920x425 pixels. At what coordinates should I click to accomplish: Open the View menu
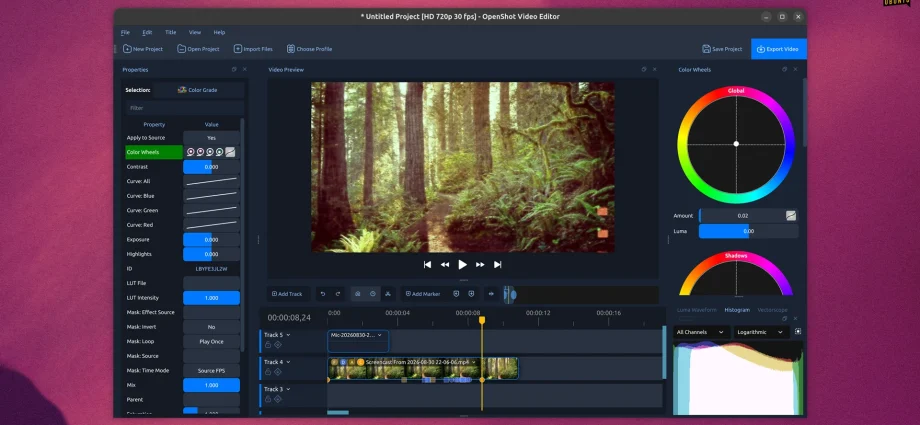tap(195, 32)
